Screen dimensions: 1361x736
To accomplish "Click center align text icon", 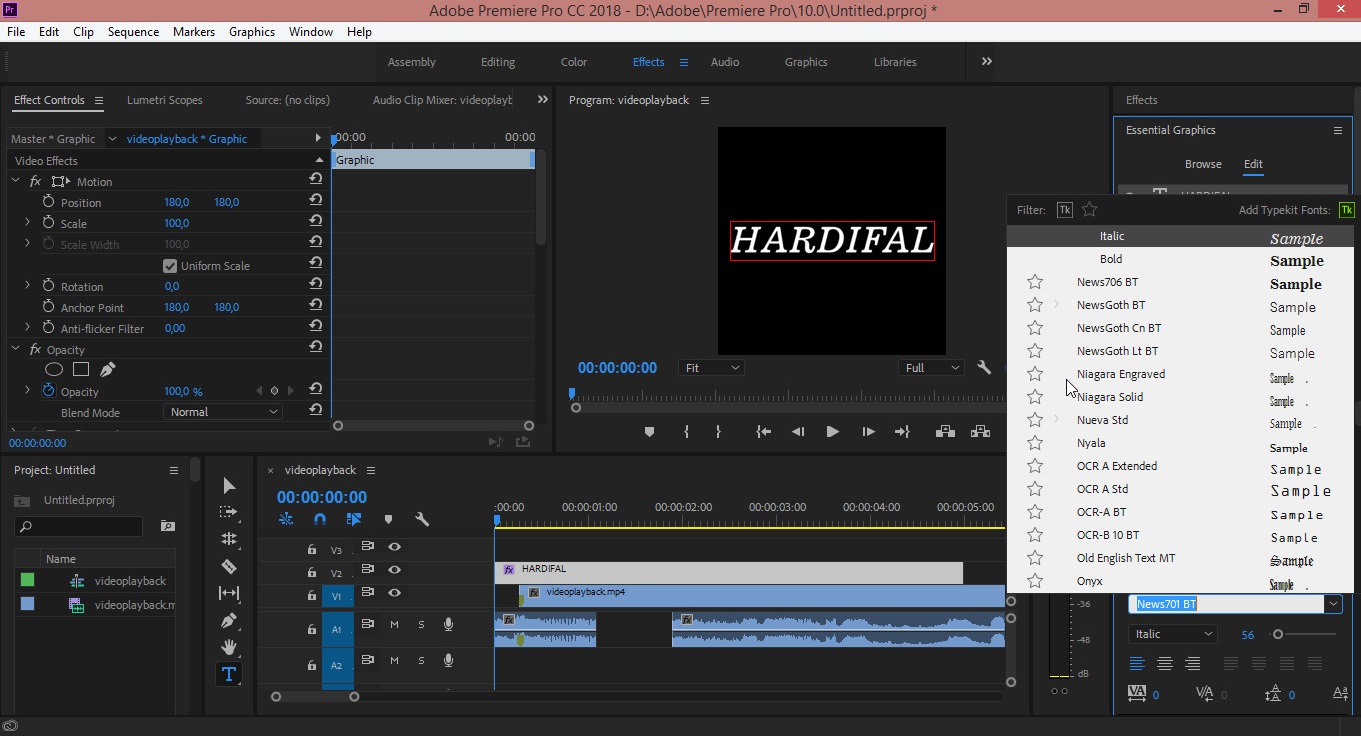I will point(1164,663).
